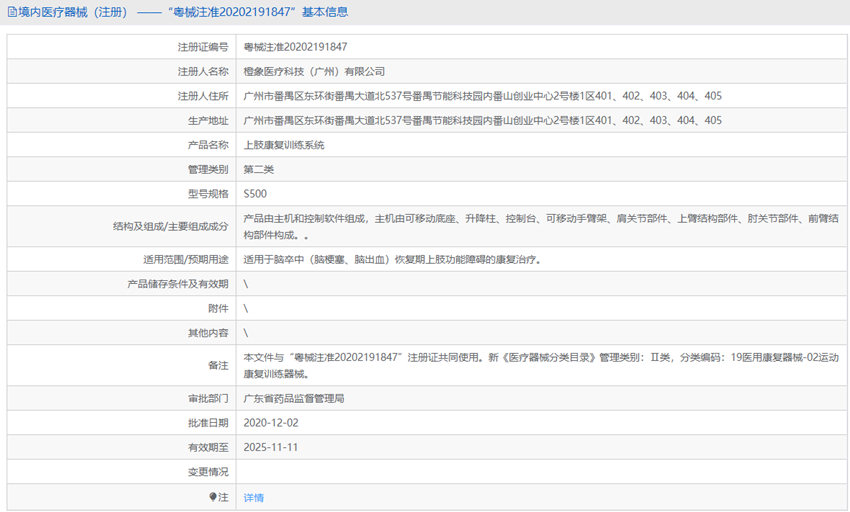Click the 适用范围/预期用途 label
Viewport: 850px width, 512px height.
(x=185, y=259)
